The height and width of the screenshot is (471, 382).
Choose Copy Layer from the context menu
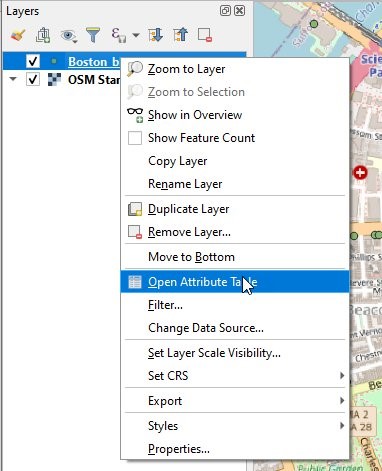[235, 161]
